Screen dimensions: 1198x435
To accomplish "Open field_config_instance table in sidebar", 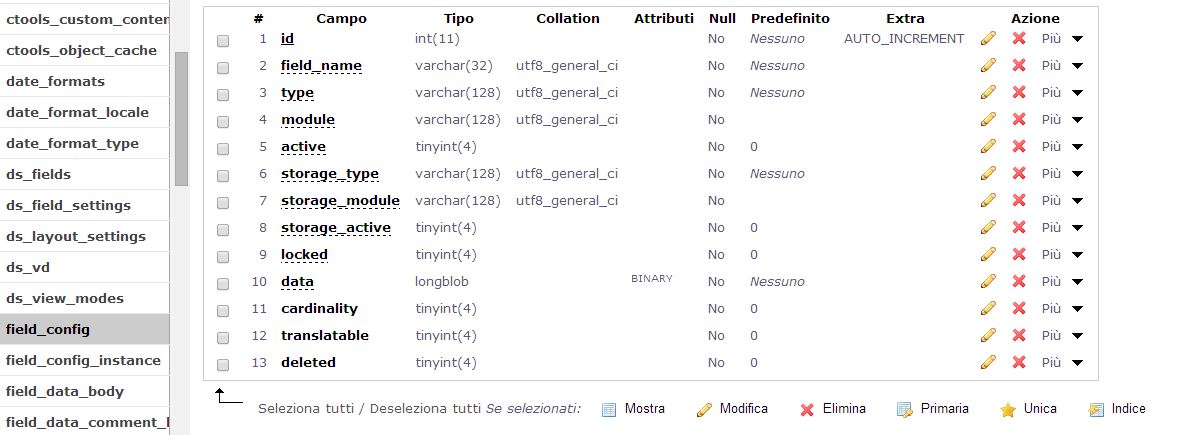I will point(83,360).
